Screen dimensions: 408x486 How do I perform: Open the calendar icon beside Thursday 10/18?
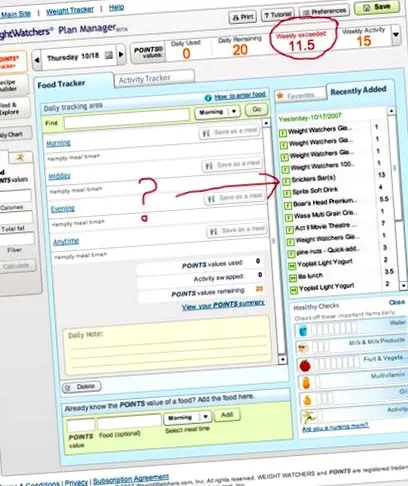[x=109, y=55]
